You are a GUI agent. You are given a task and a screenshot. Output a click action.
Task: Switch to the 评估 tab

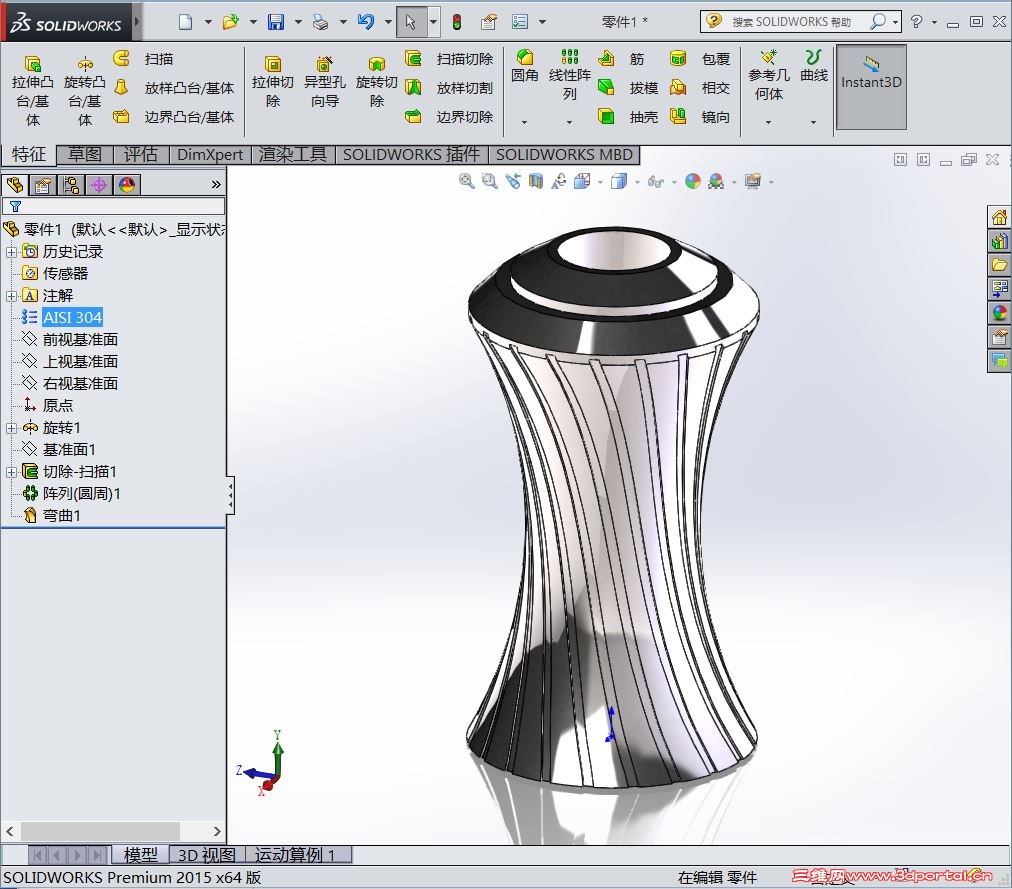click(141, 155)
